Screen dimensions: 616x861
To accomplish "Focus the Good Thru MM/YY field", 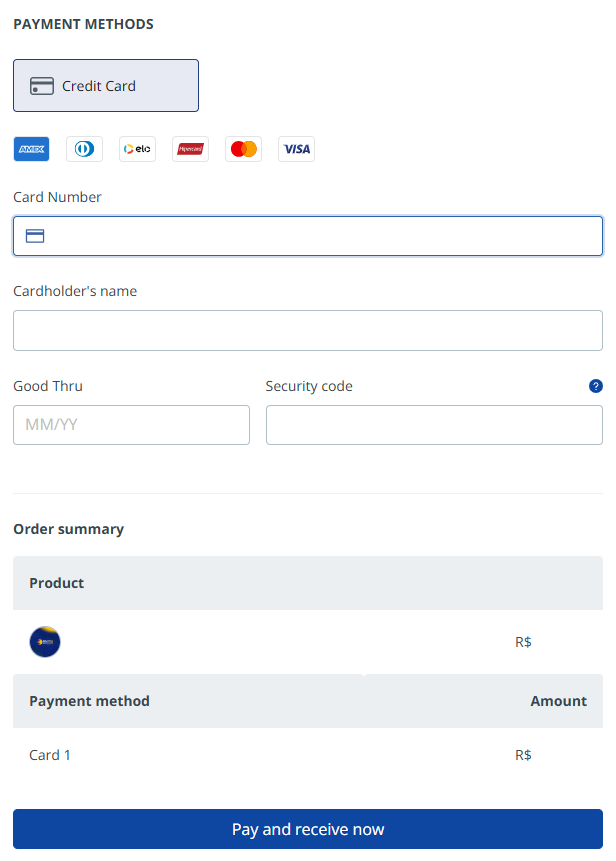I will 131,425.
